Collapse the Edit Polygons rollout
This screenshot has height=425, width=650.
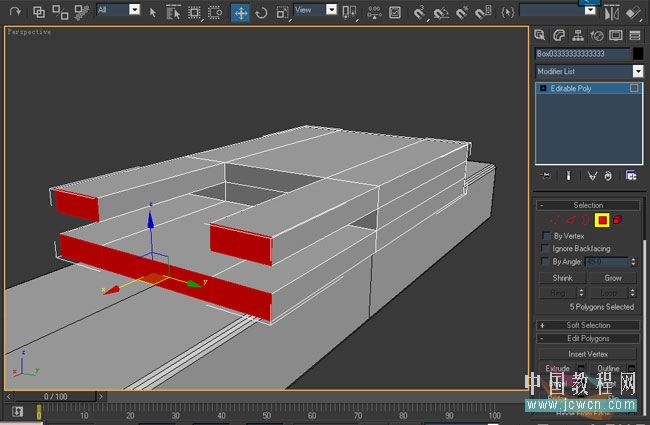588,338
